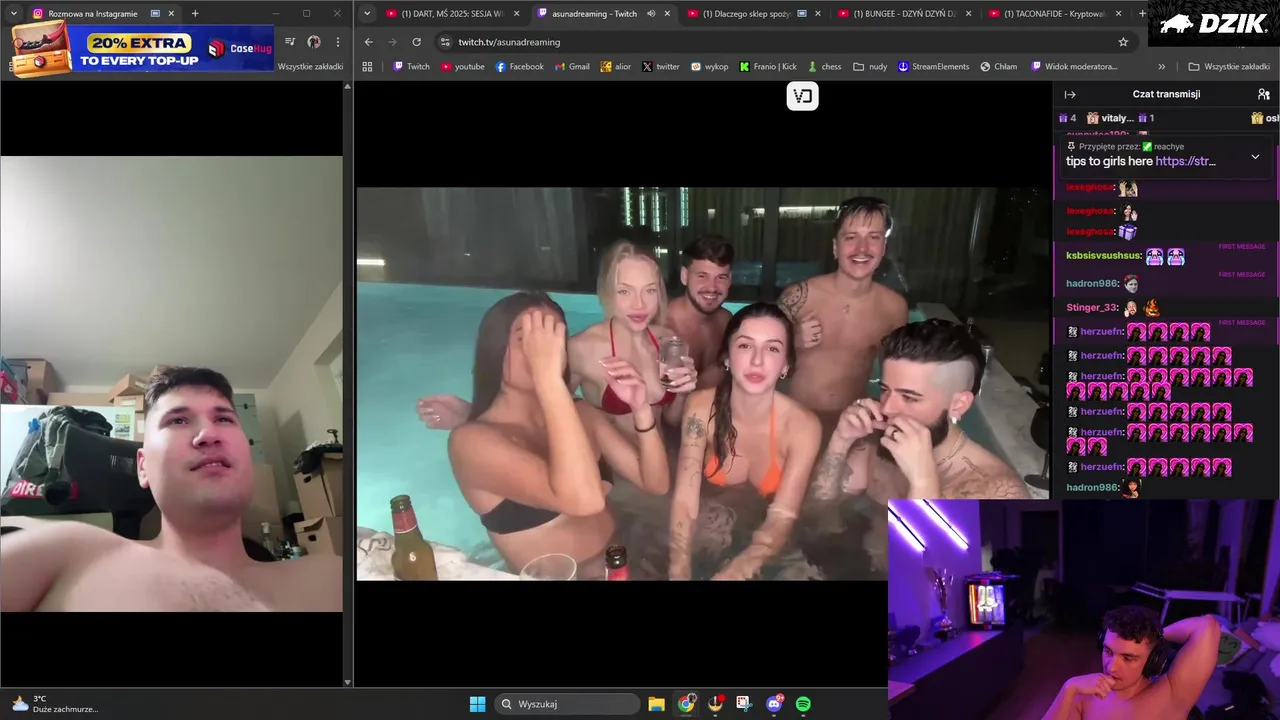Open Discord from the taskbar

point(774,704)
